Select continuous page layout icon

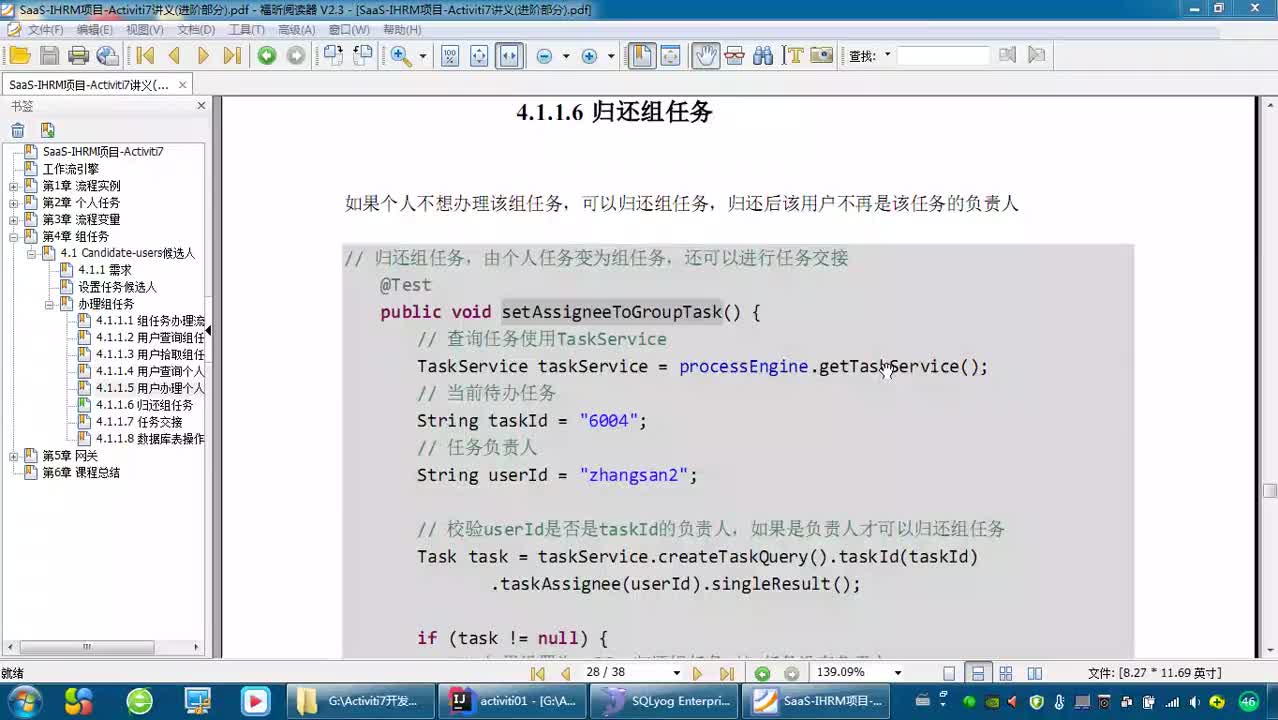click(x=978, y=673)
